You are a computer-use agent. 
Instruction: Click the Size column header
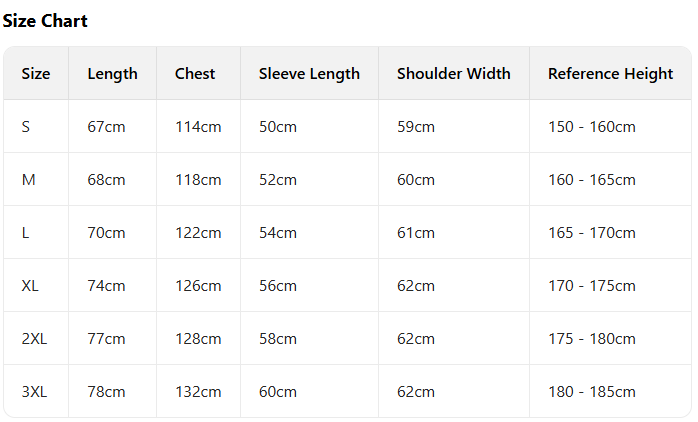click(36, 74)
